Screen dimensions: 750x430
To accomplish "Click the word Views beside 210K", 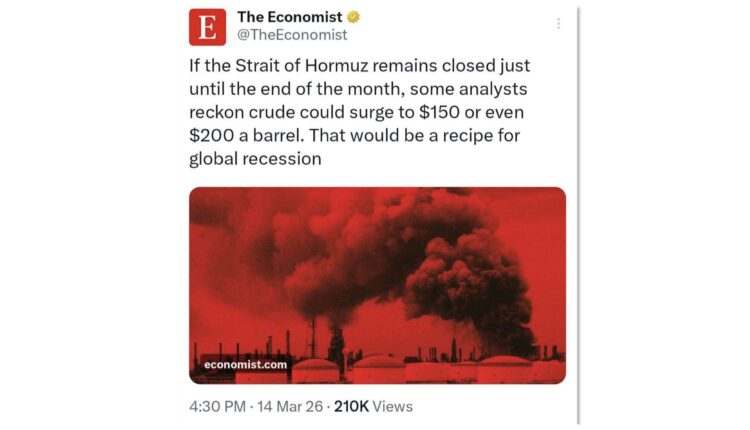I will pos(394,406).
